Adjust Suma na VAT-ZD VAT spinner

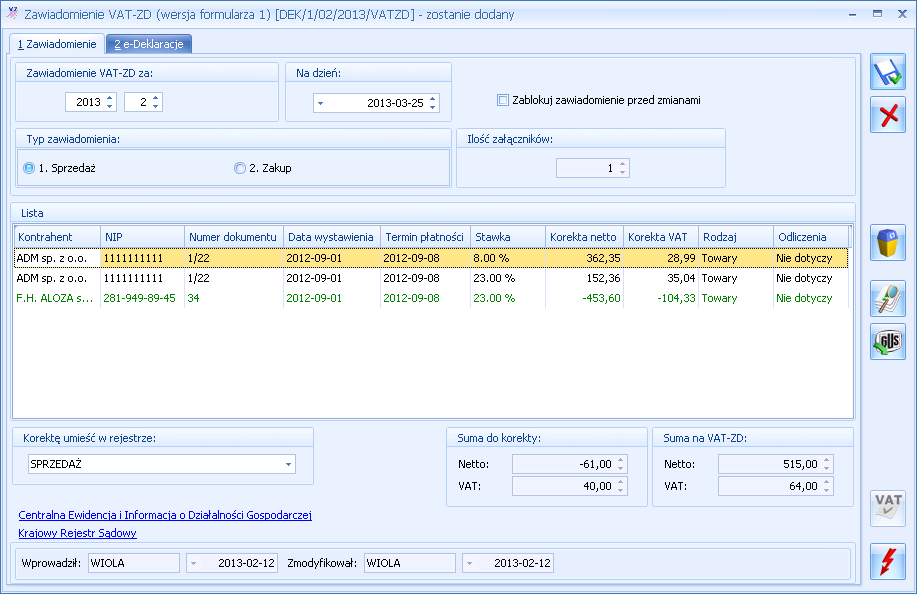coord(827,486)
